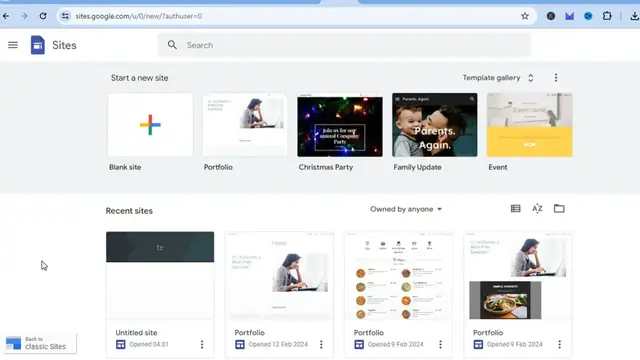Image resolution: width=640 pixels, height=360 pixels.
Task: Bookmark this page with star icon
Action: point(525,16)
